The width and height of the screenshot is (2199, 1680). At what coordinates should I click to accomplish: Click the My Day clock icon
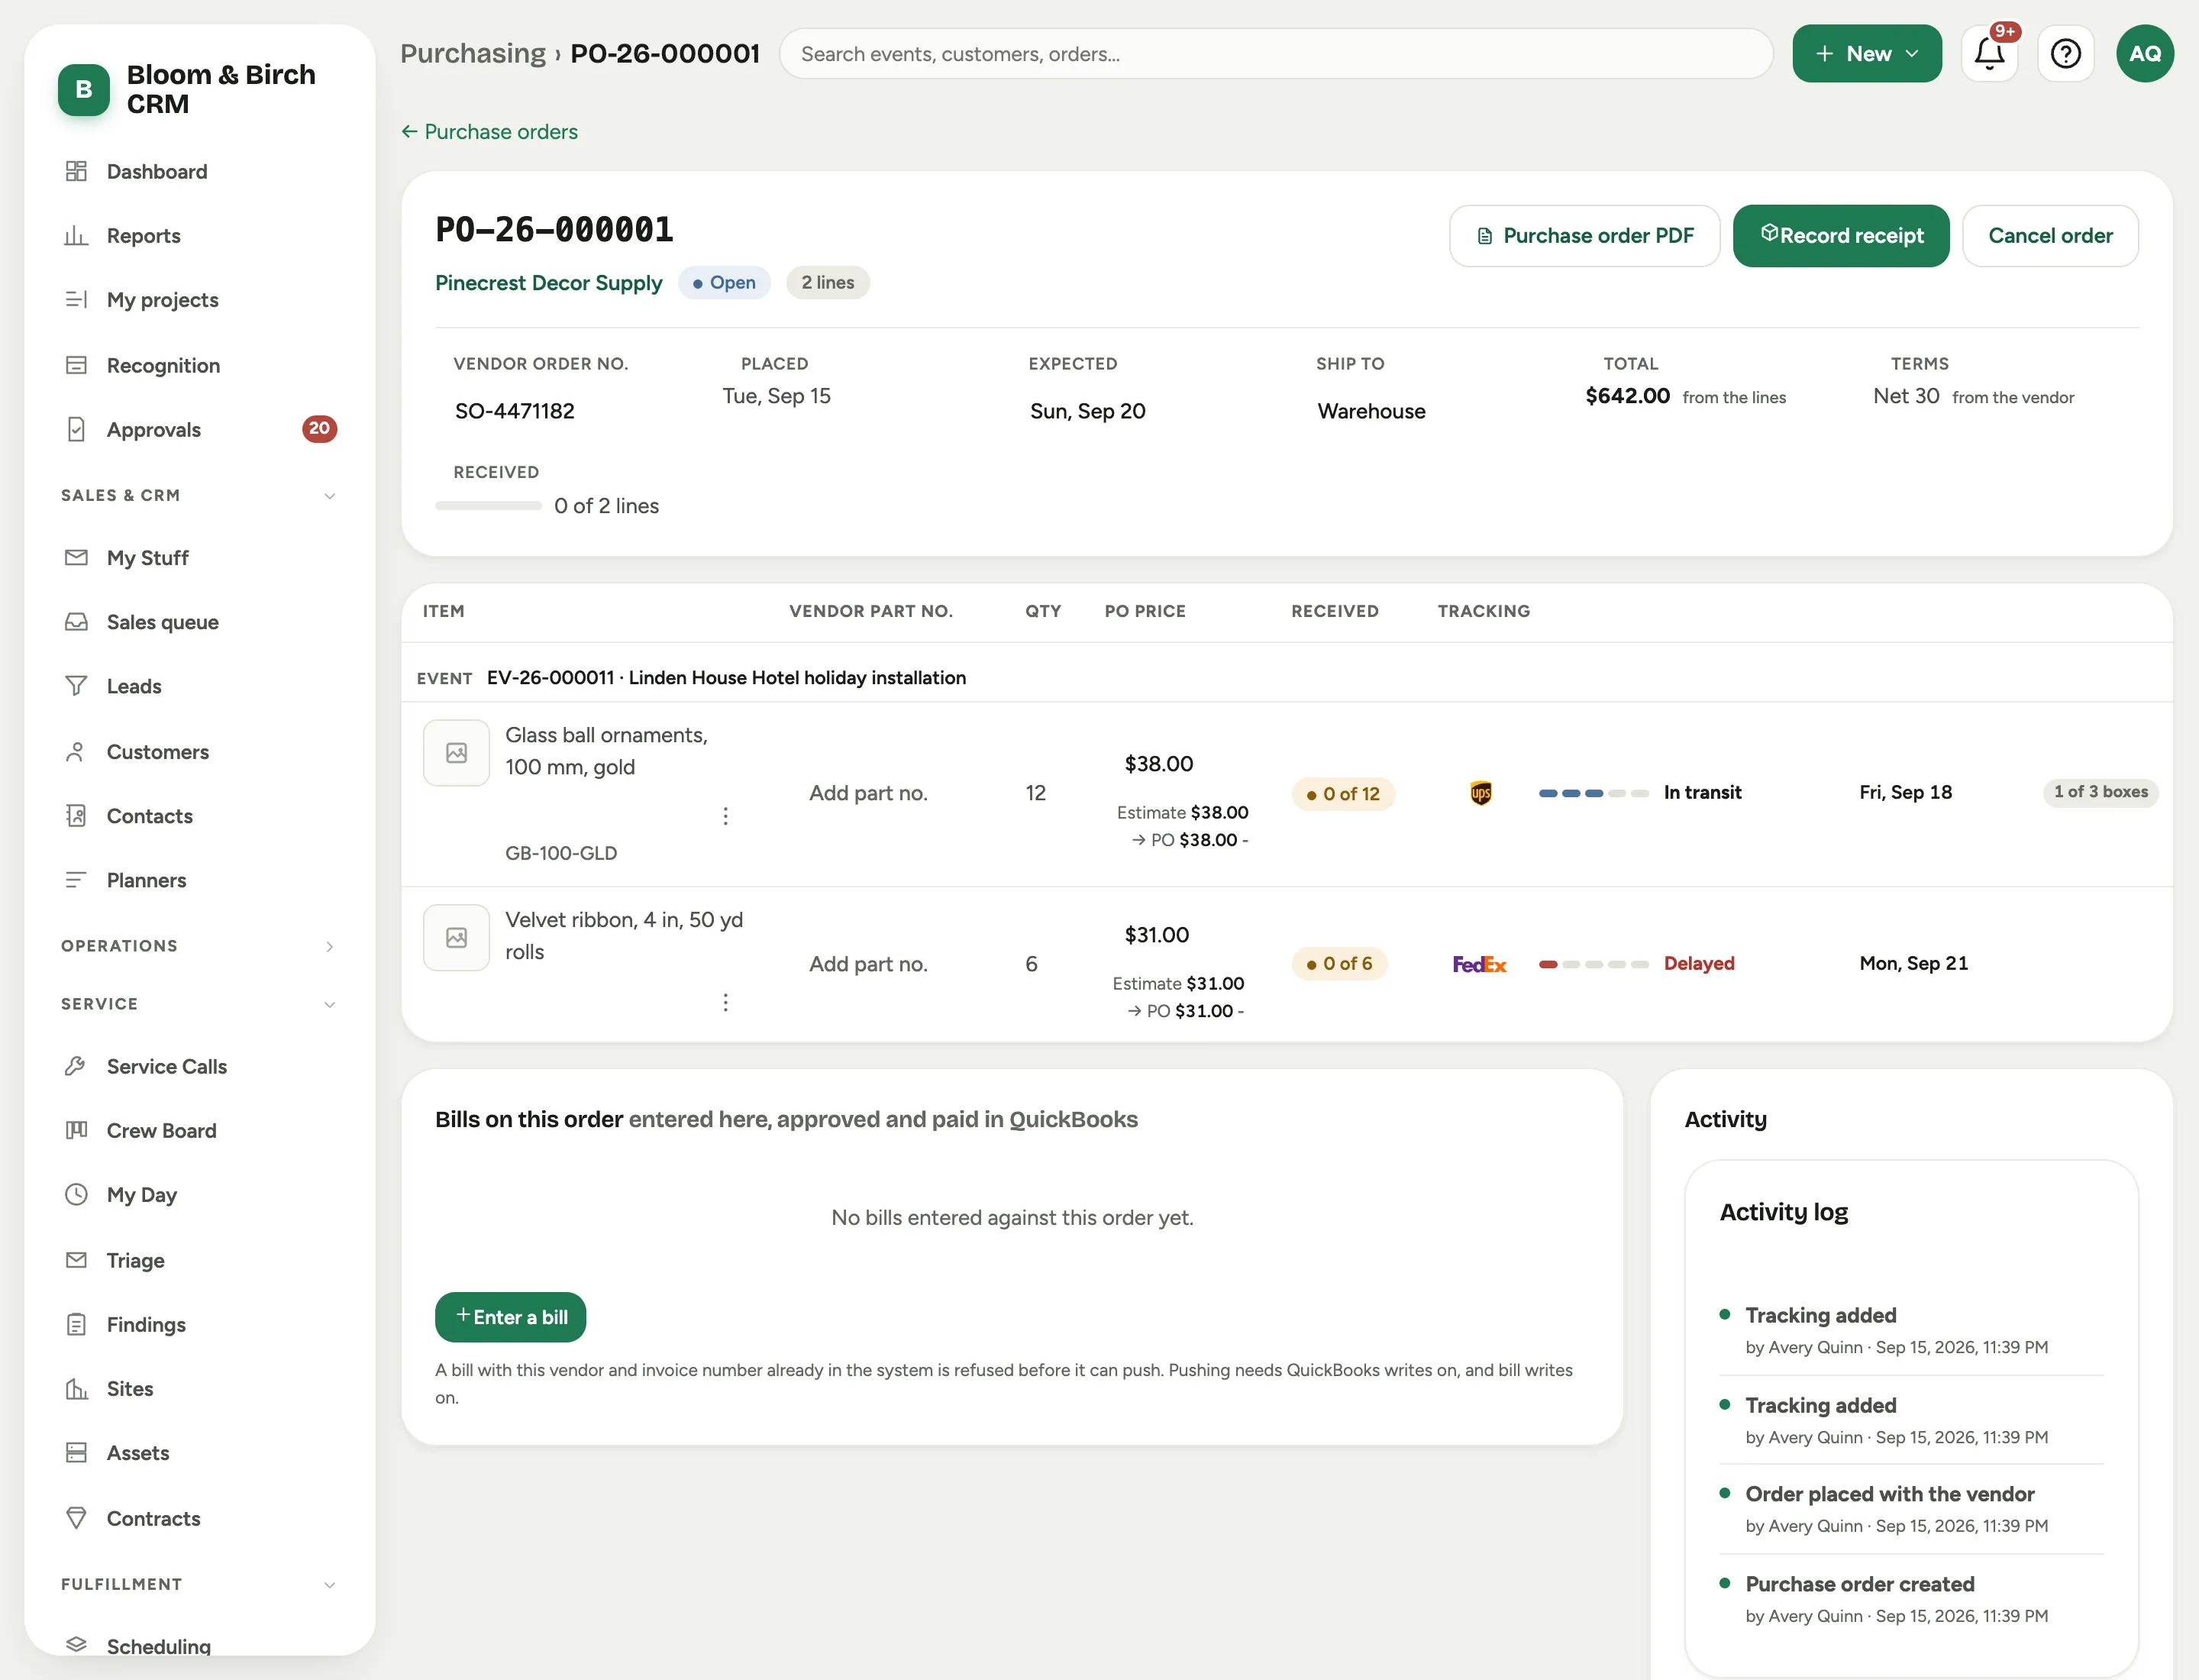76,1195
